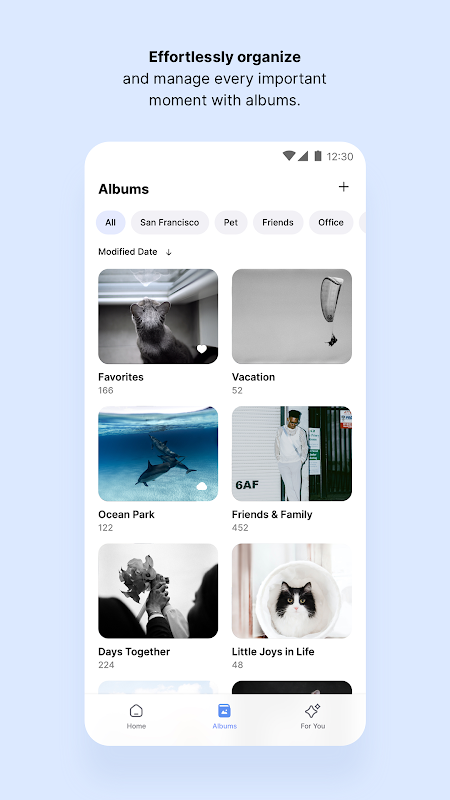The width and height of the screenshot is (450, 800).
Task: Switch to the Friends filter chip
Action: click(278, 222)
